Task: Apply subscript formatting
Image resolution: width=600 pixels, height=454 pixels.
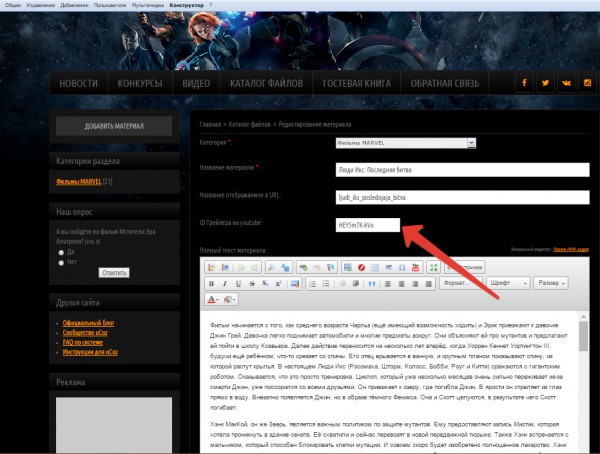Action: tap(265, 284)
